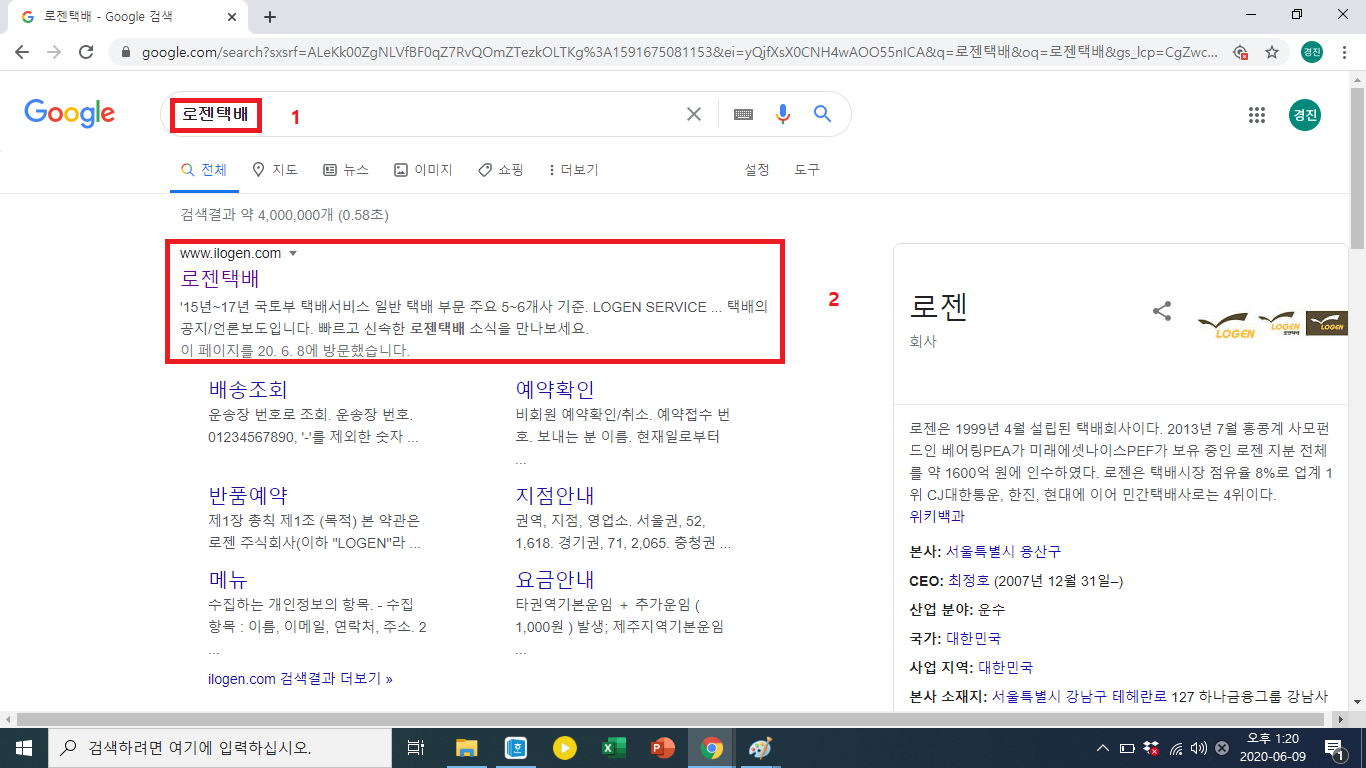
Task: Select the 전체 search tab
Action: point(204,170)
